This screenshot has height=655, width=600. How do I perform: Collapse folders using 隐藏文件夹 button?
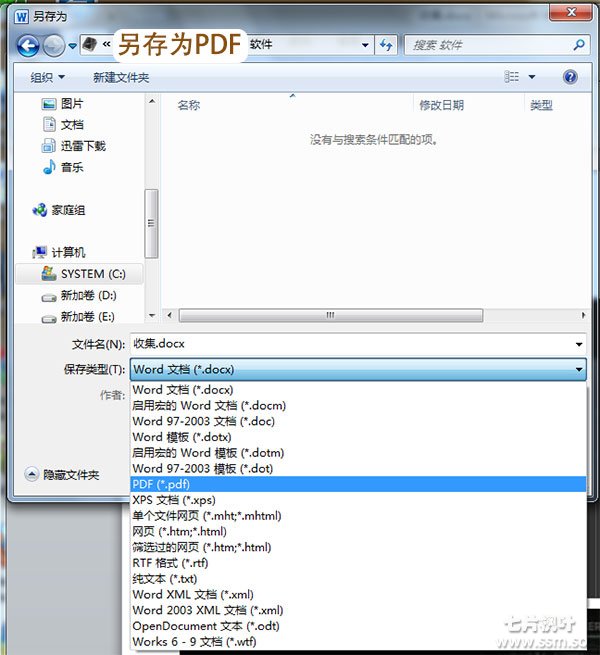62,475
